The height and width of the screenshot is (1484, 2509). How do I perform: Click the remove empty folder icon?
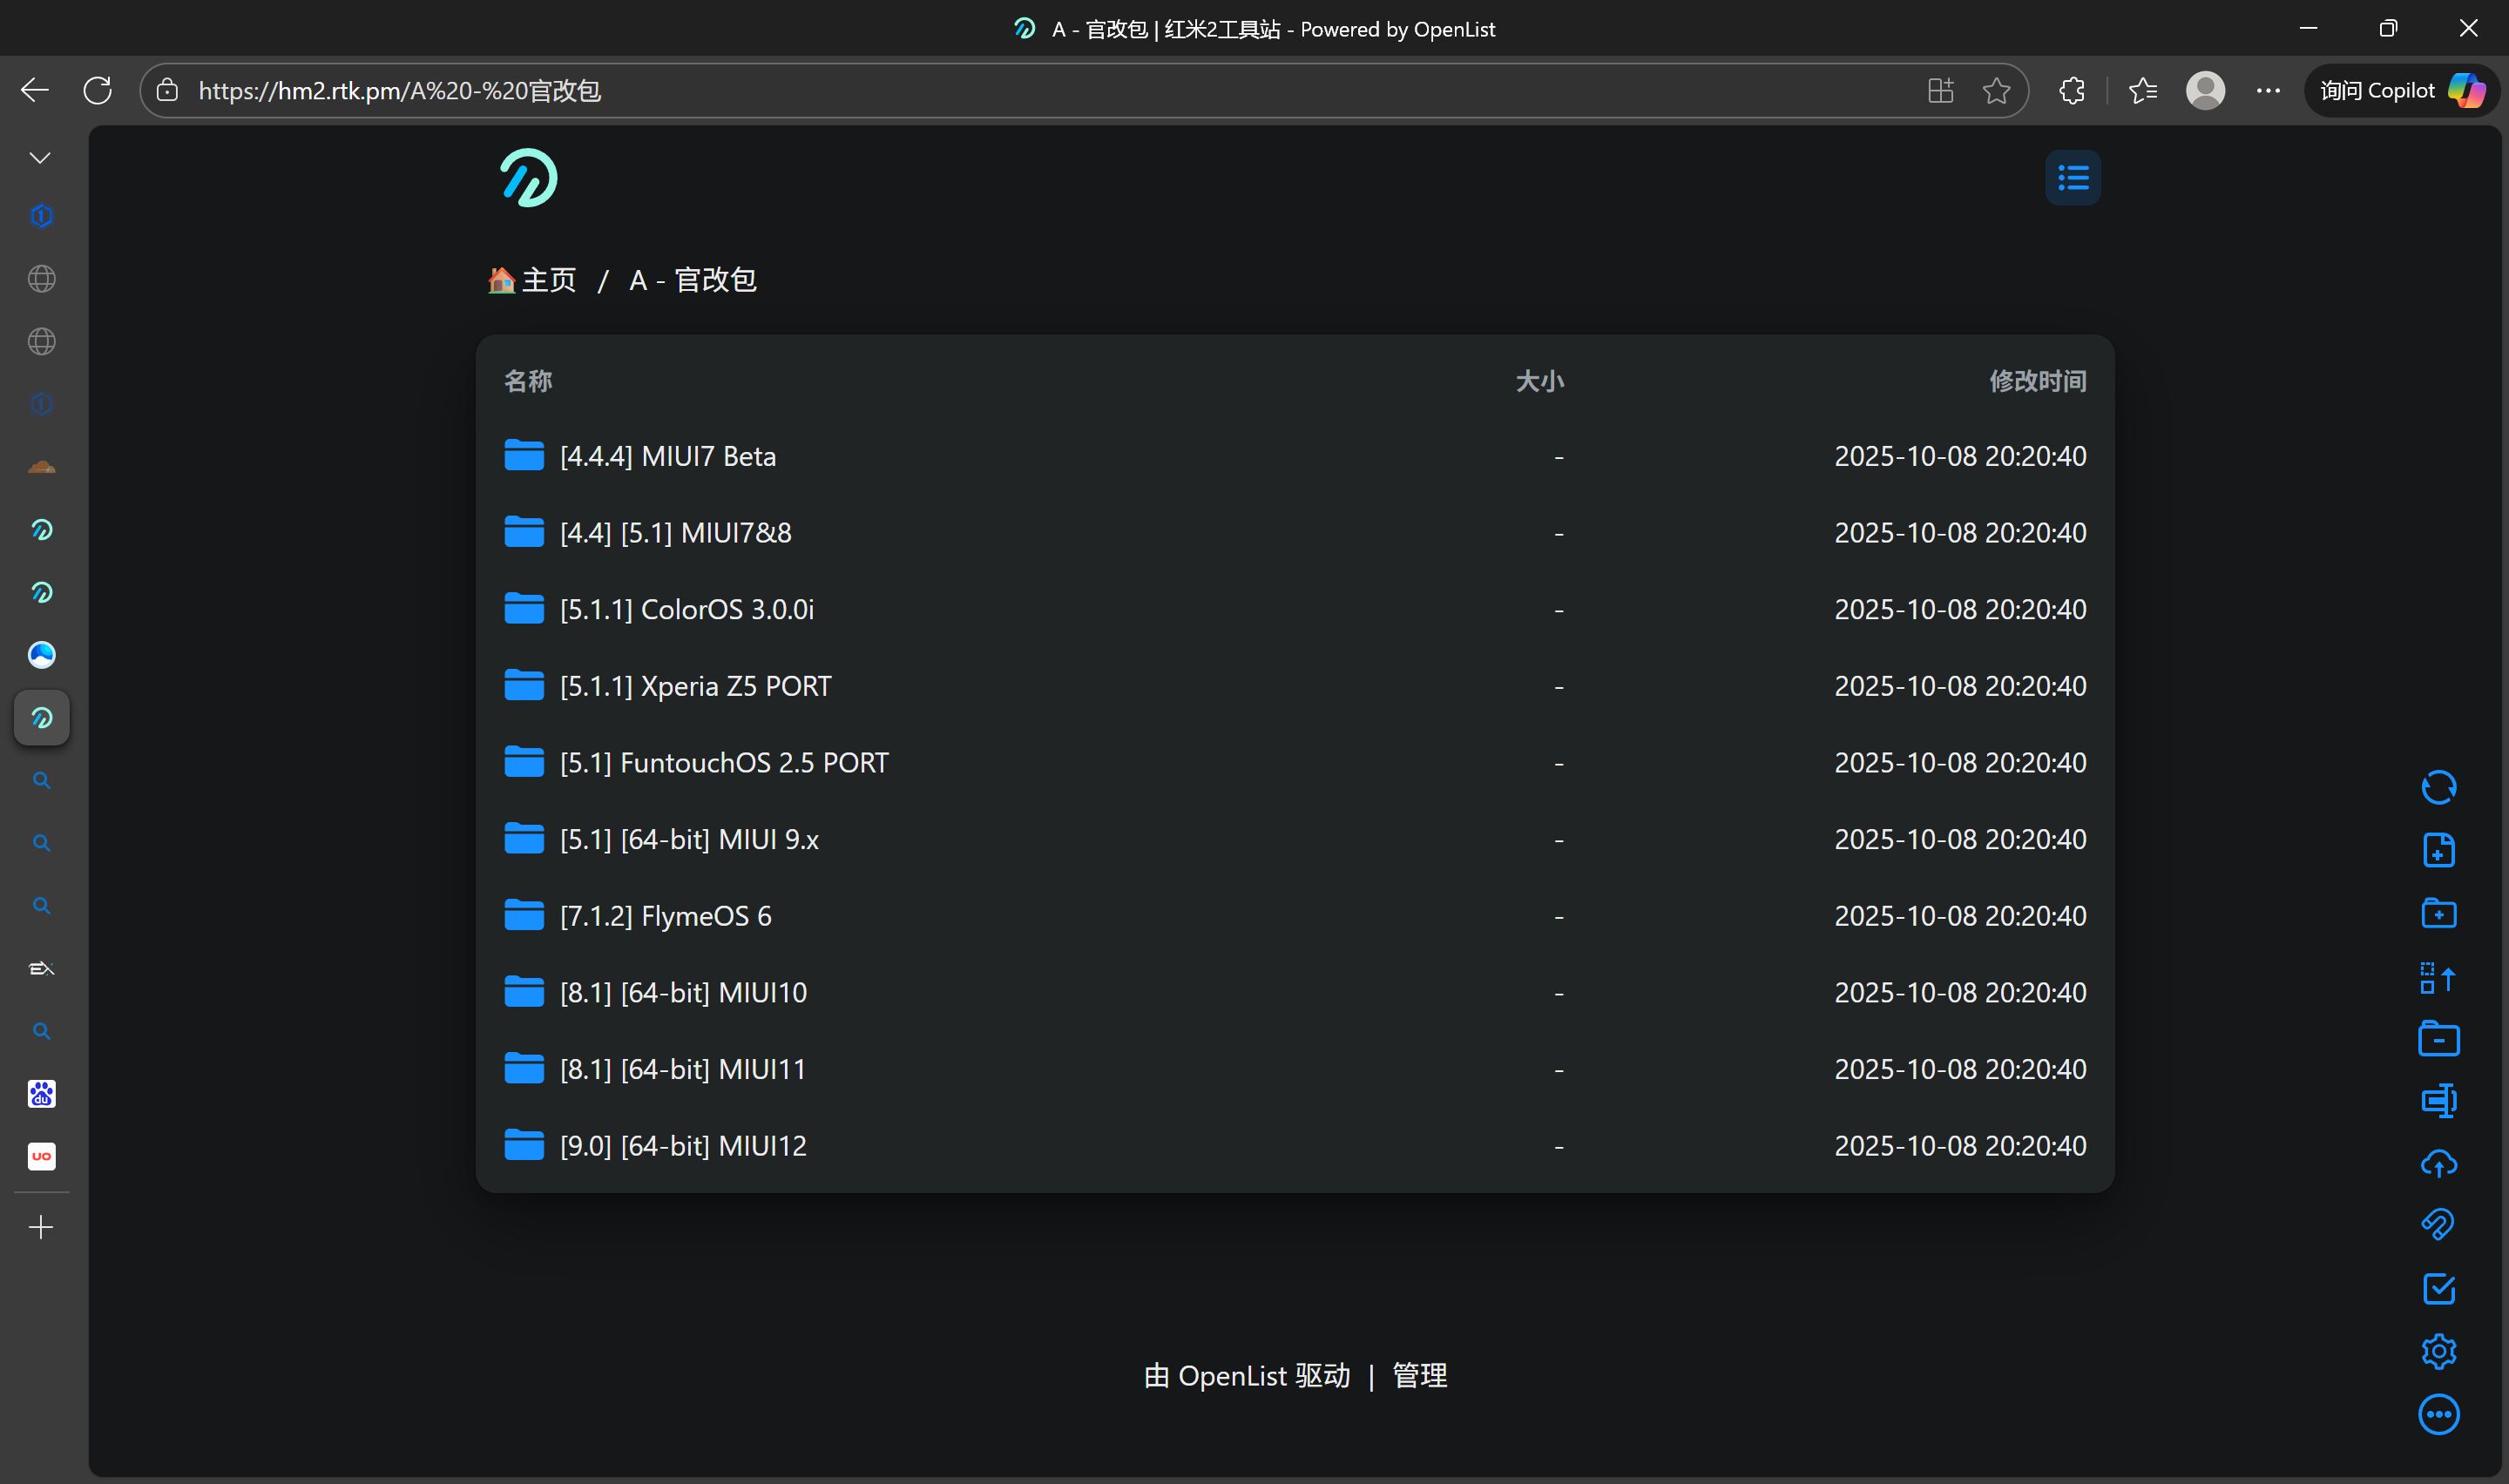point(2438,1039)
